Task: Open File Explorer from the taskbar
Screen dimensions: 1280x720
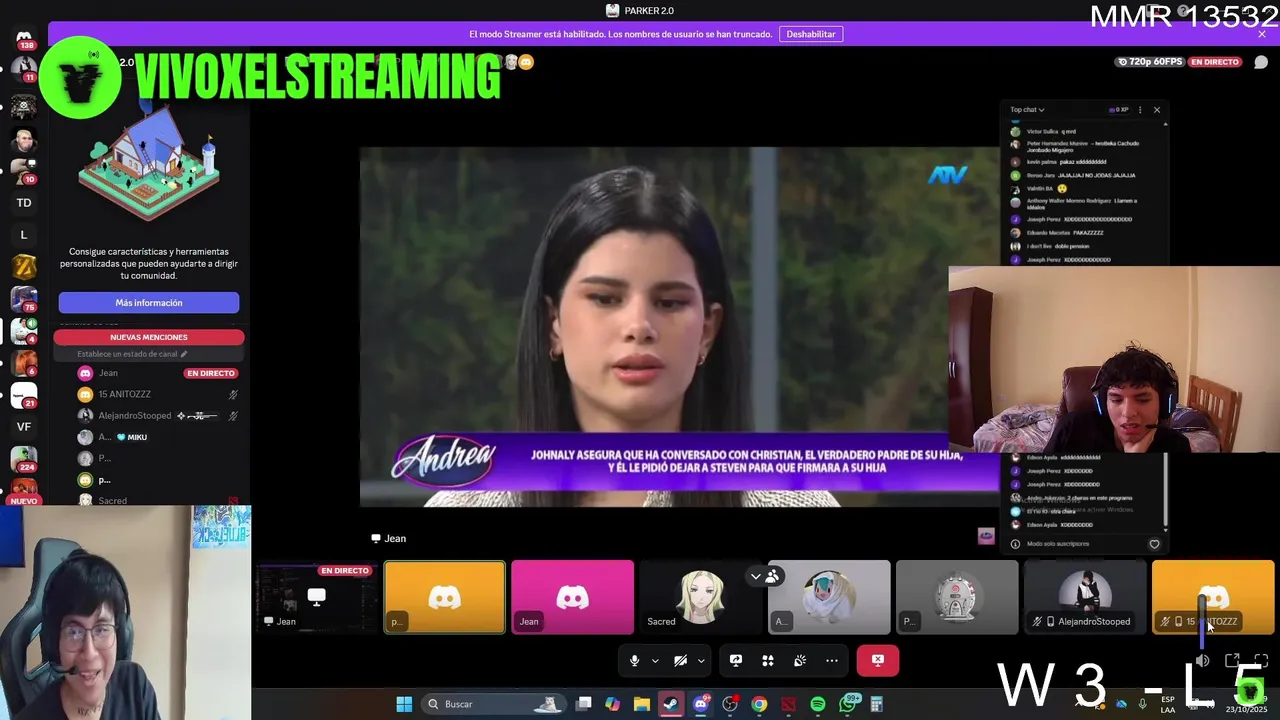Action: 642,704
